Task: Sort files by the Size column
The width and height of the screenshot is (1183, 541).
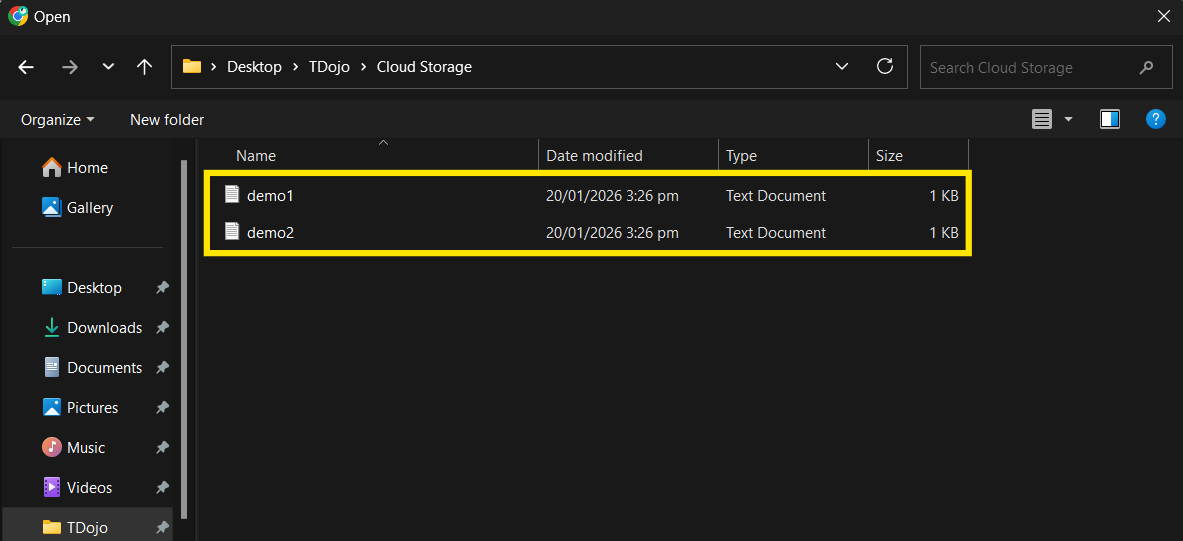Action: pos(889,156)
